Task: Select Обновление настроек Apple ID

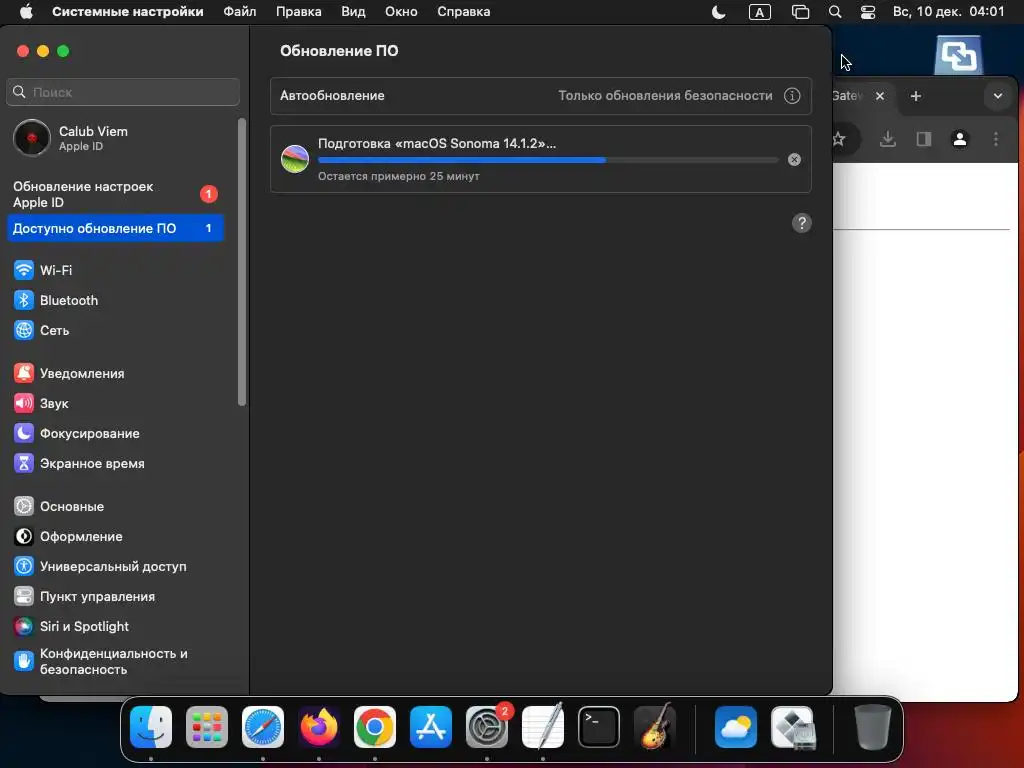Action: pyautogui.click(x=116, y=194)
